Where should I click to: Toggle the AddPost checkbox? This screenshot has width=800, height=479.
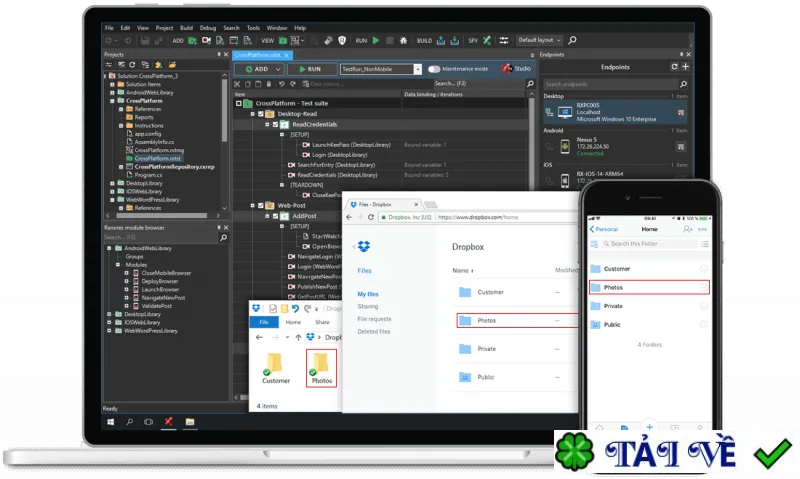276,216
